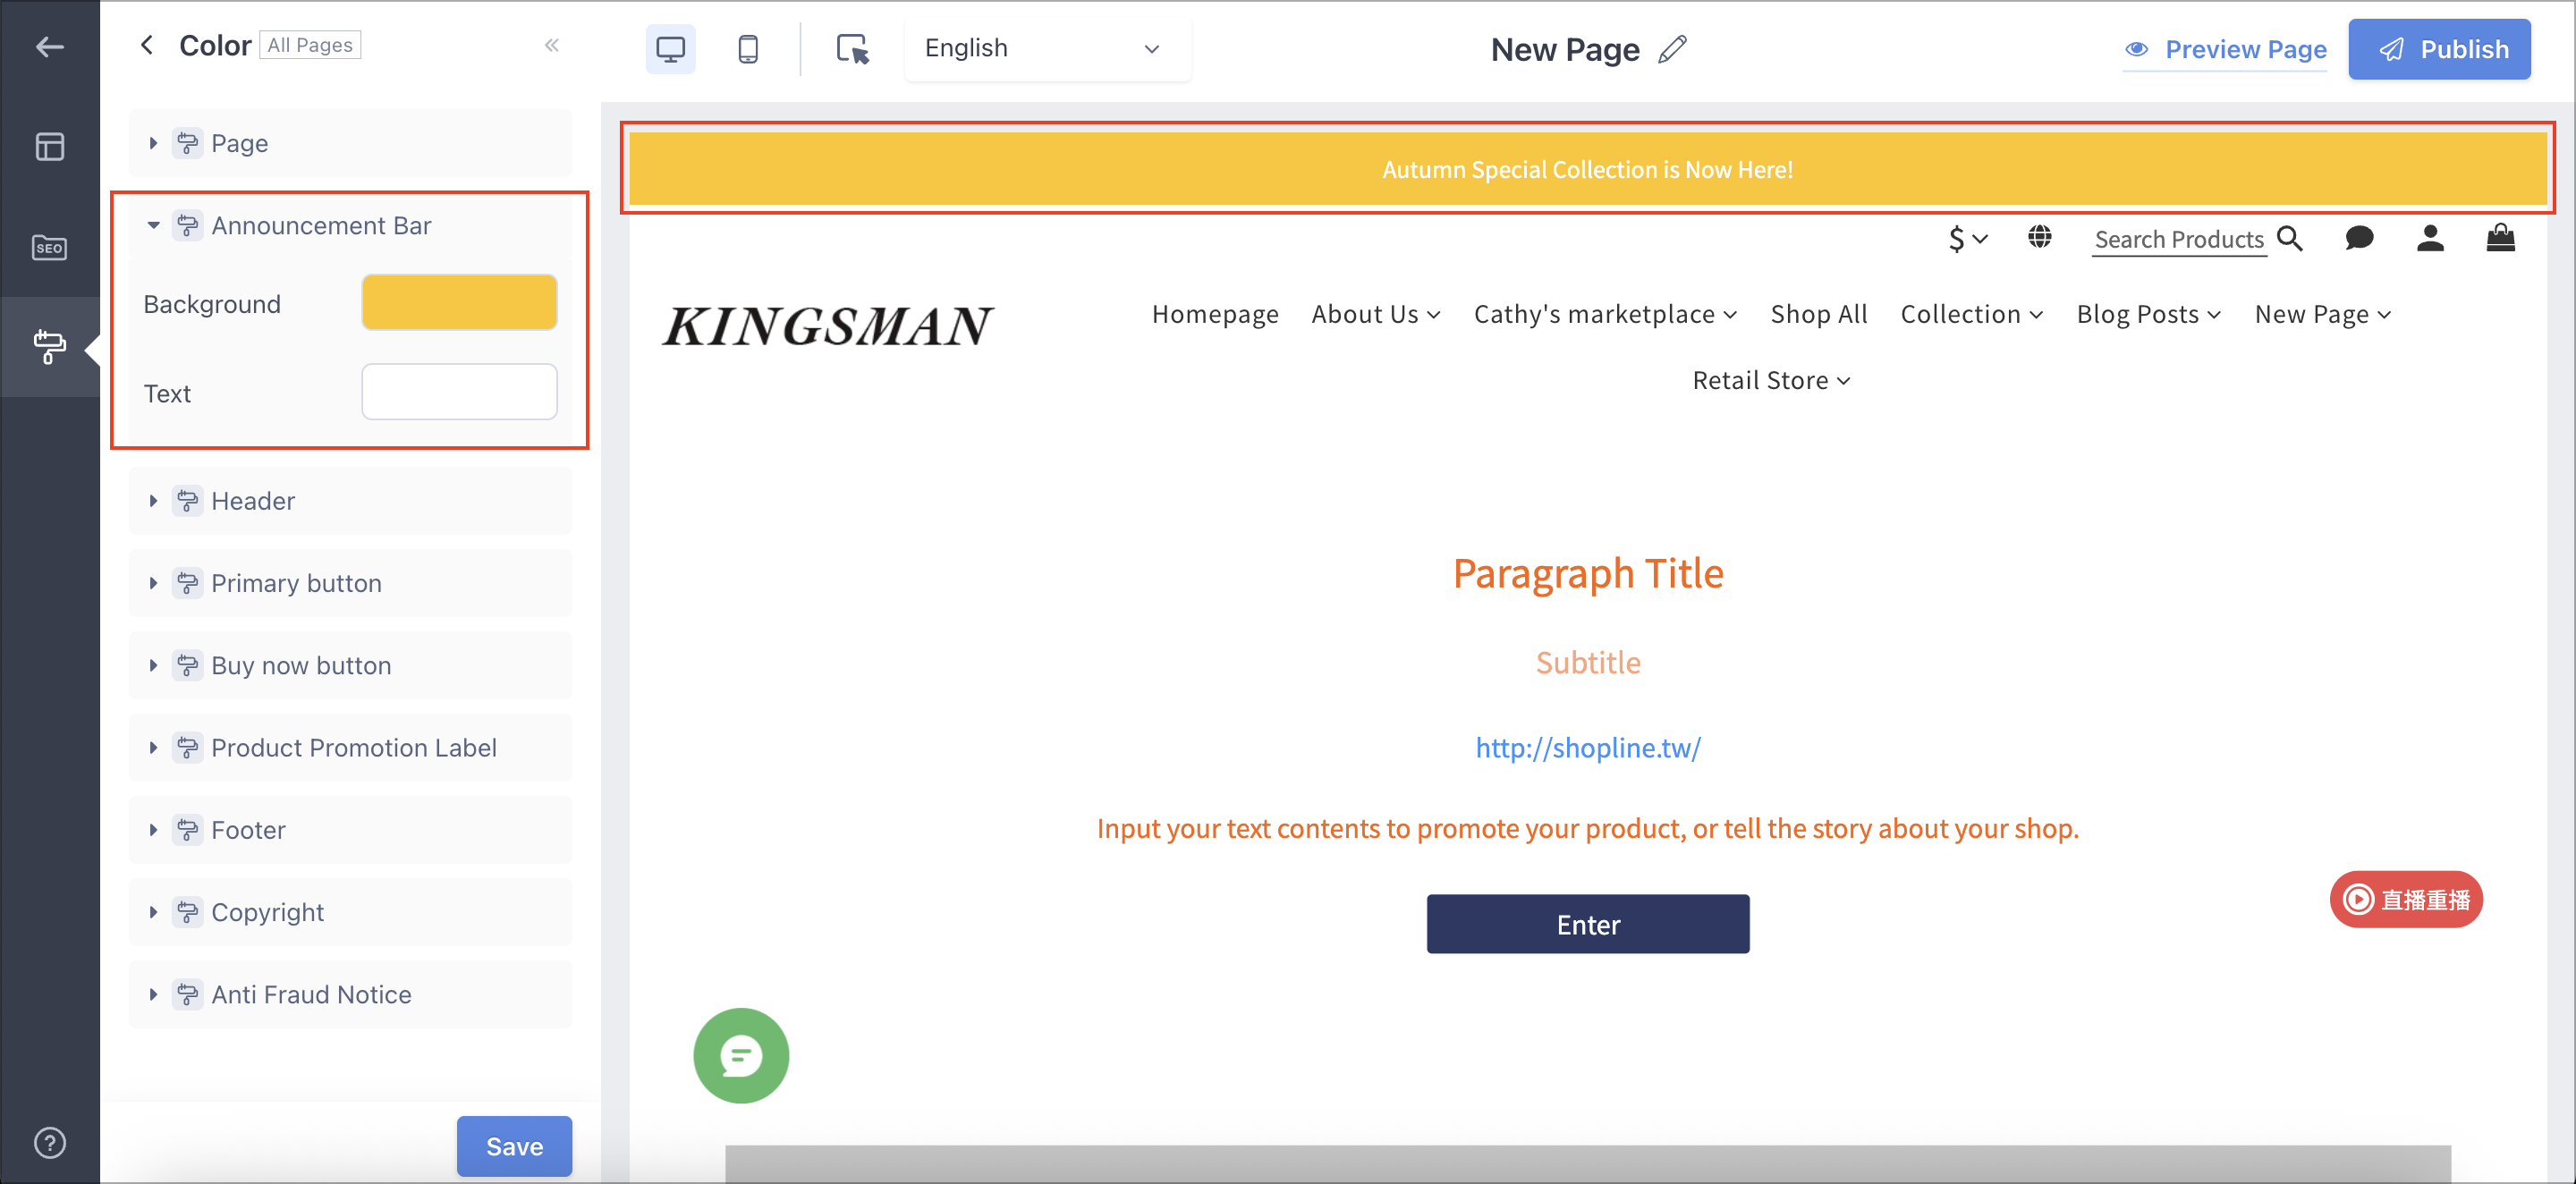Viewport: 2576px width, 1184px height.
Task: Open the Cathy's marketplace menu
Action: (x=1605, y=314)
